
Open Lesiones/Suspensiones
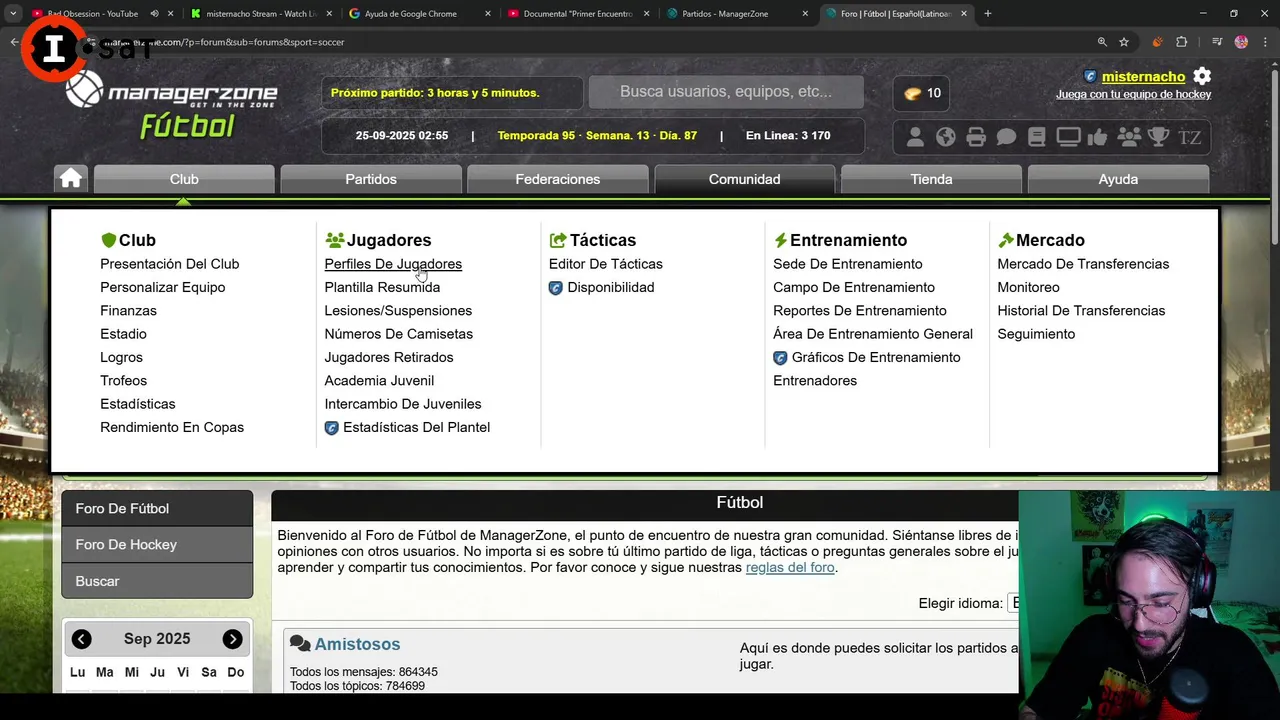click(x=398, y=311)
